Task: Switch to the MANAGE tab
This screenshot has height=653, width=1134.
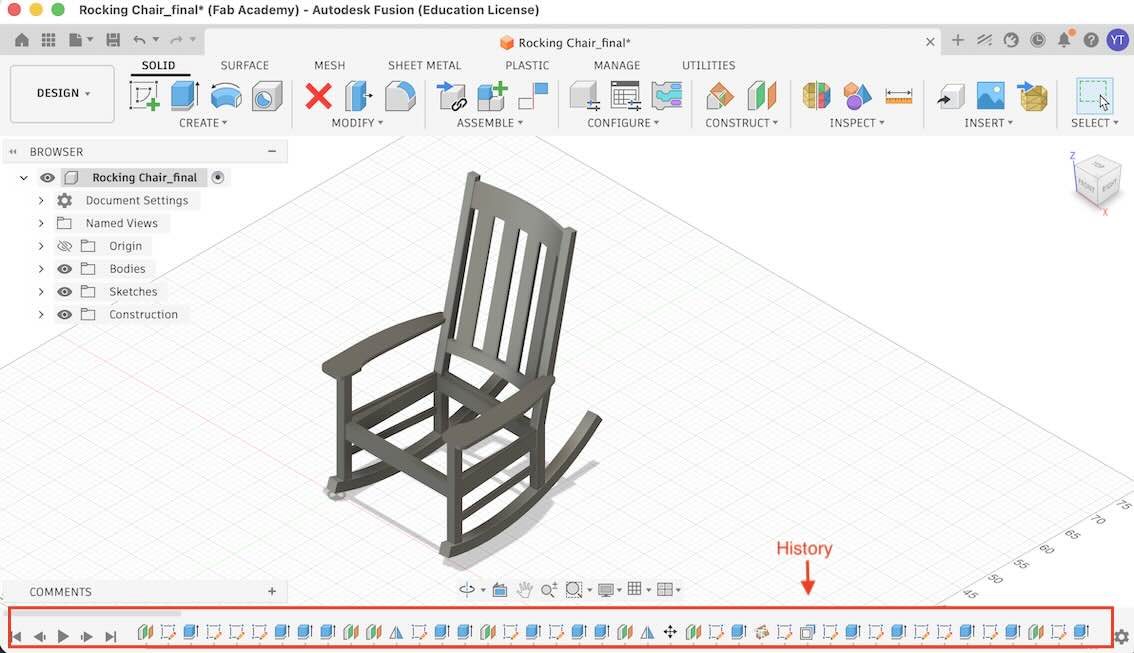Action: tap(617, 65)
